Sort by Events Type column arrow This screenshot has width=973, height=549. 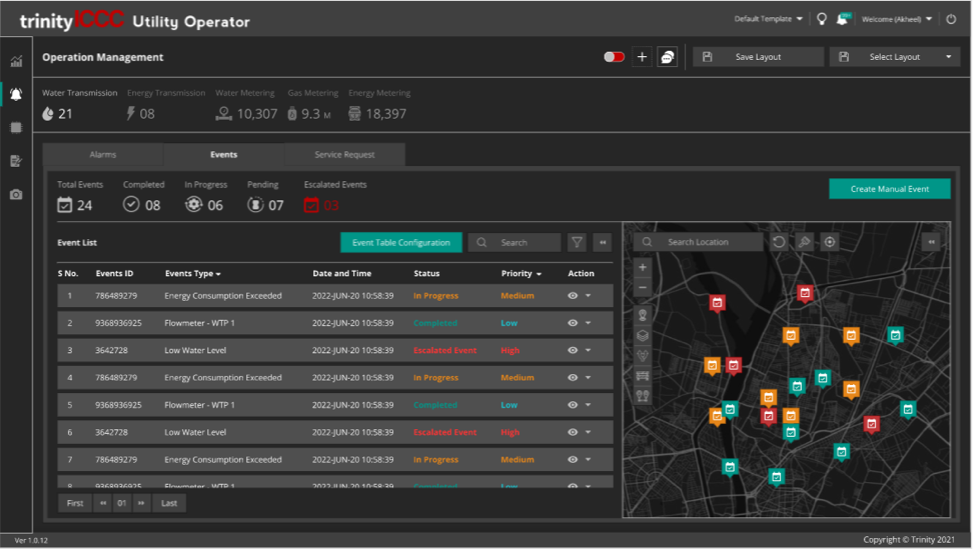(218, 274)
